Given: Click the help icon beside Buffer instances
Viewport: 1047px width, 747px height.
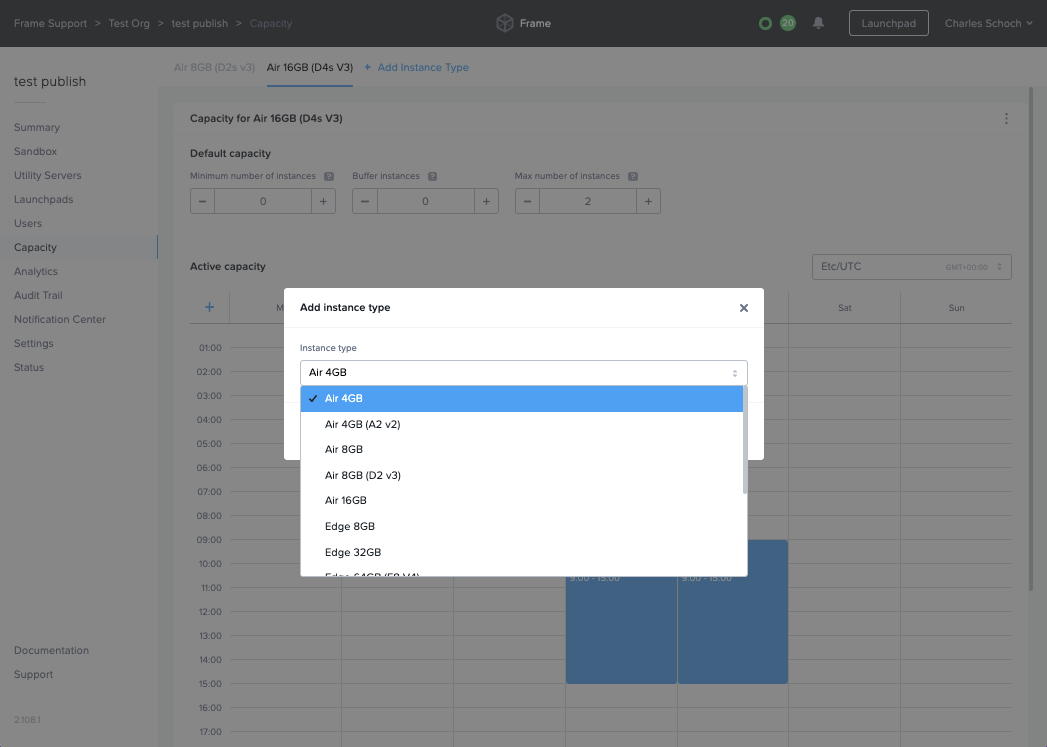Looking at the screenshot, I should 430,176.
